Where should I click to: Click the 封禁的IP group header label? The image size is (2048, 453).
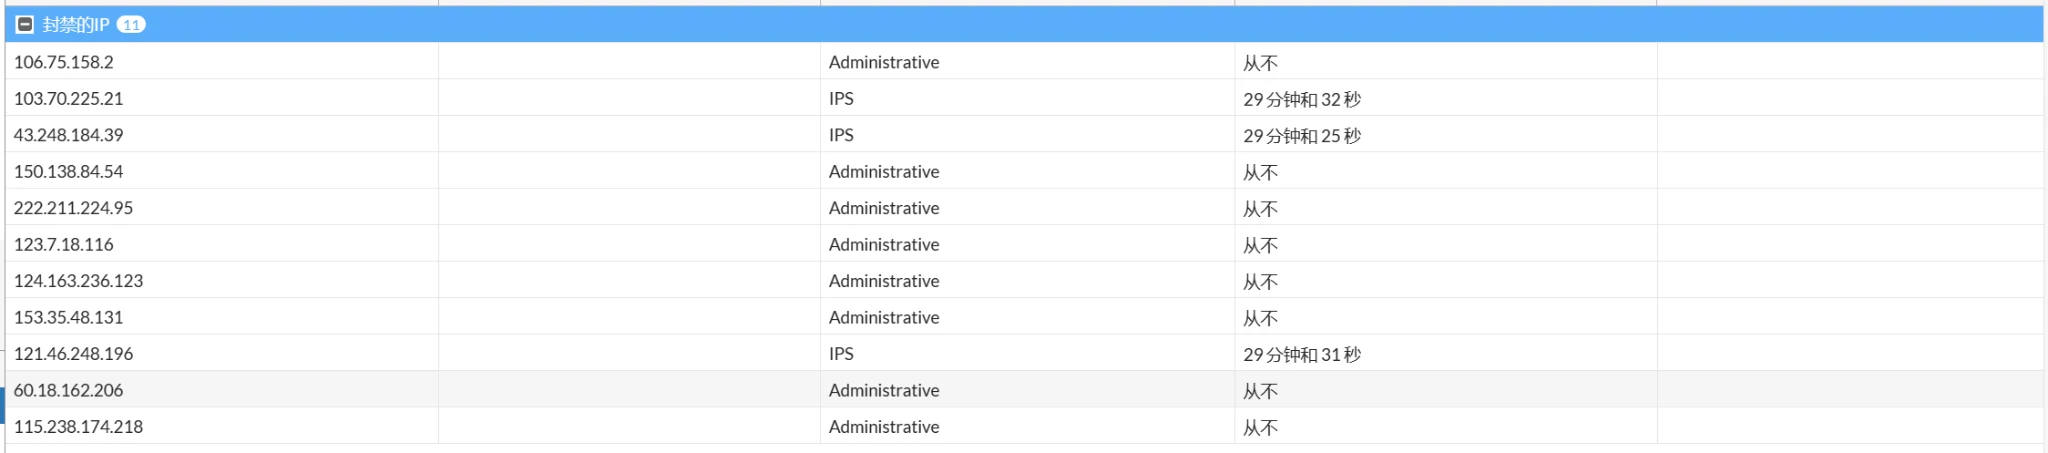[76, 24]
